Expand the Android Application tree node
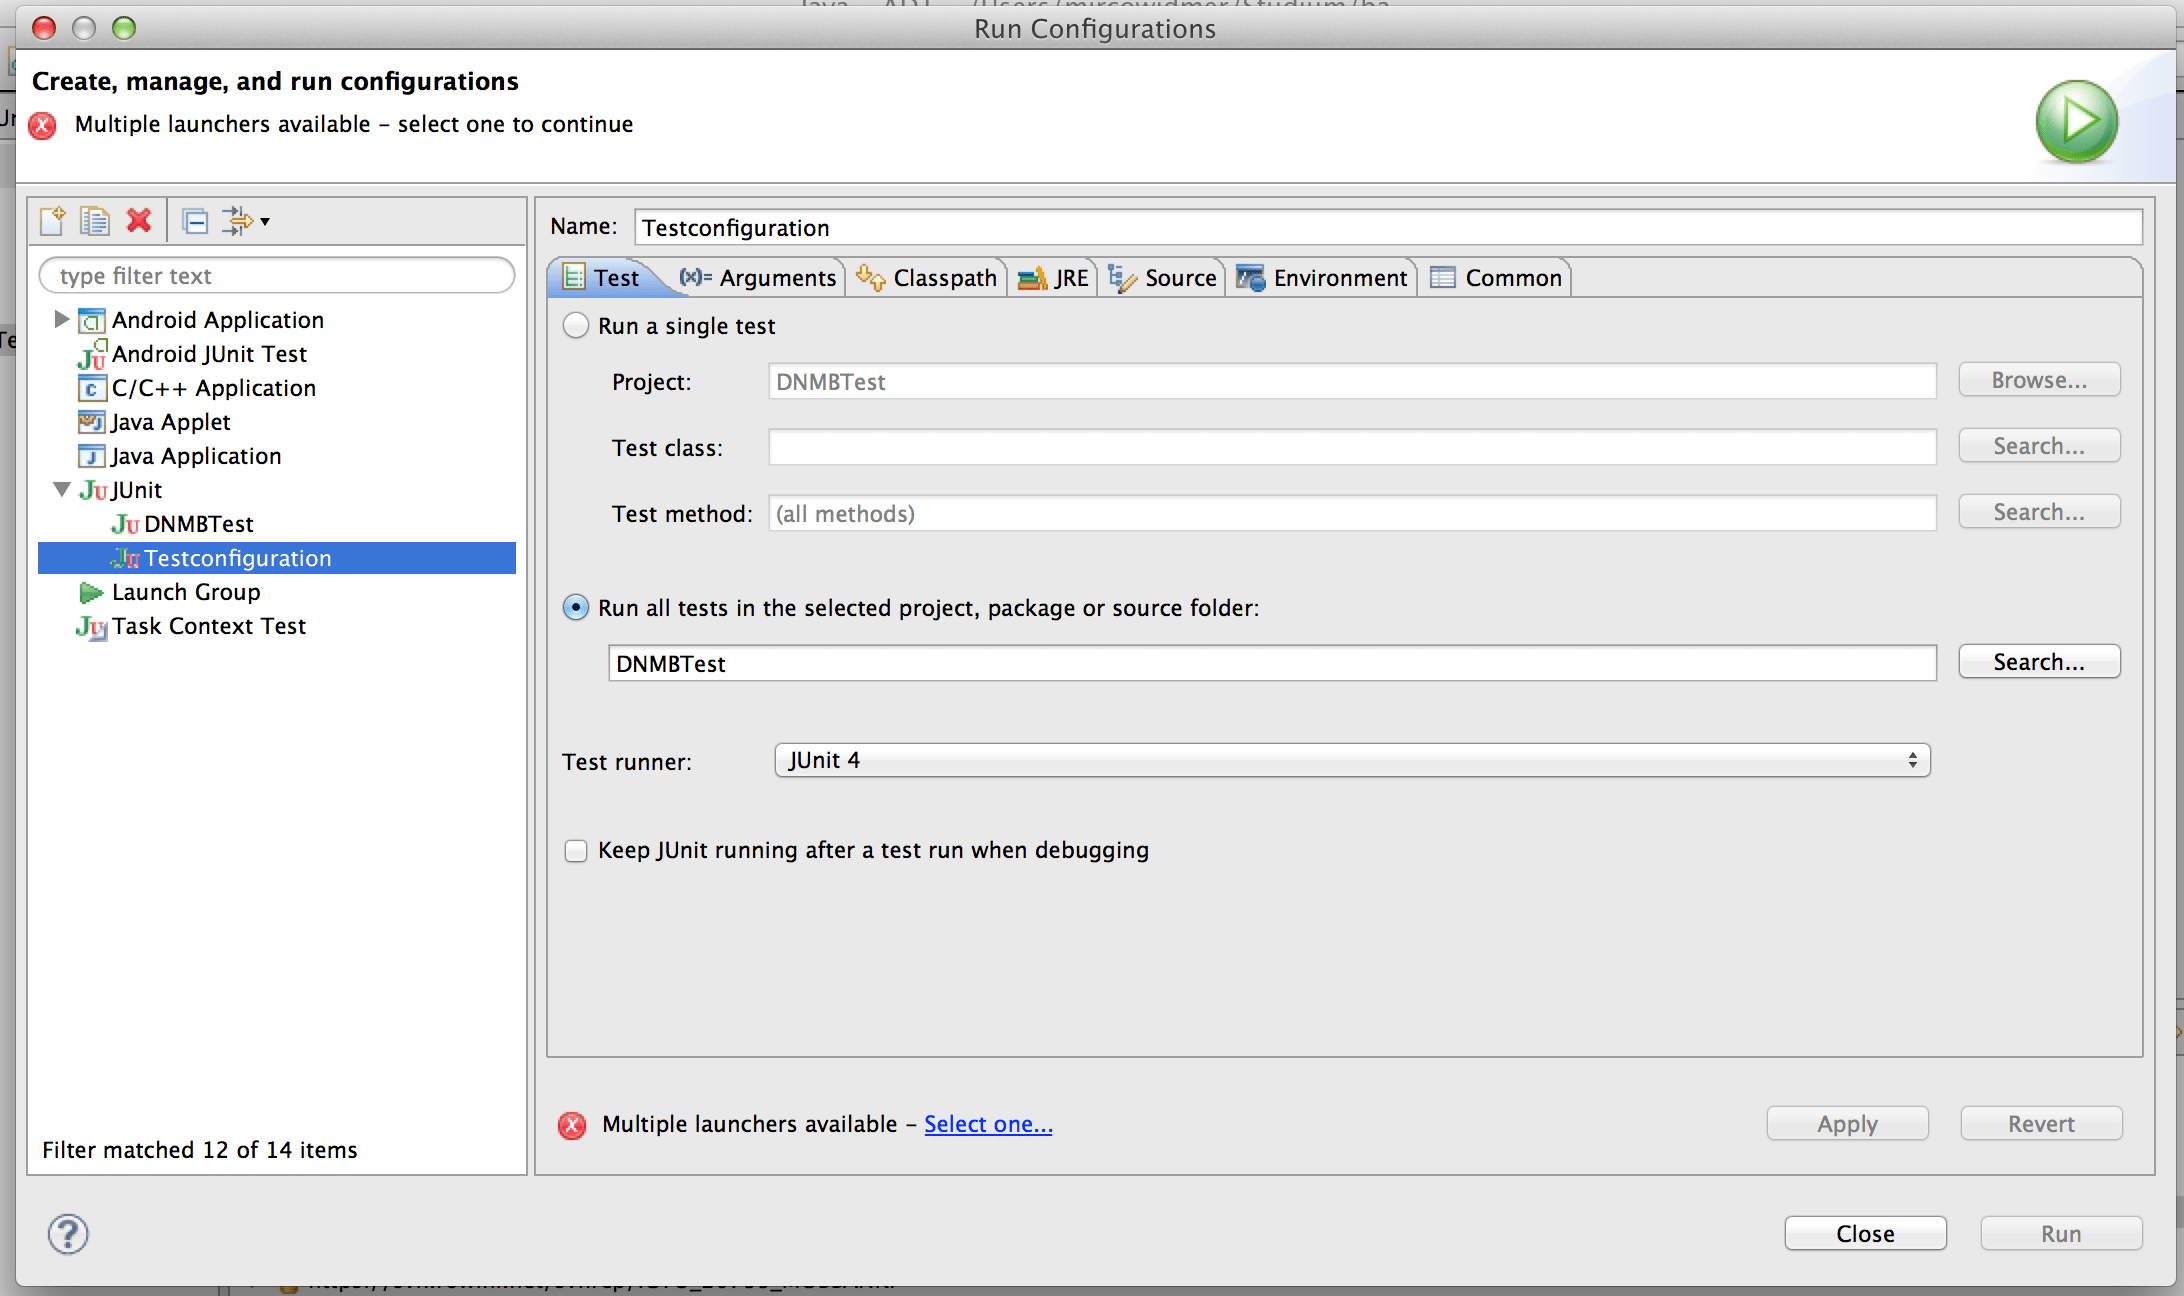Viewport: 2184px width, 1296px height. pos(61,320)
